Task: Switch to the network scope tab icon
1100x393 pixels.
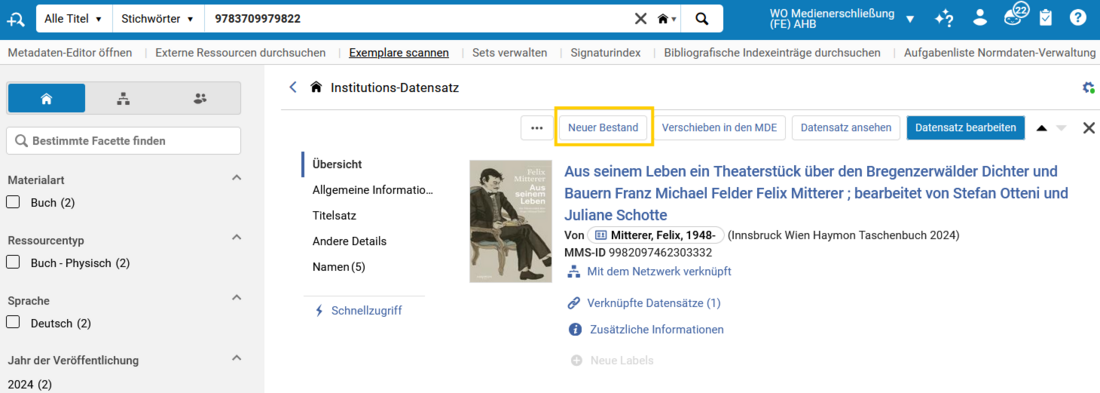Action: [x=123, y=99]
